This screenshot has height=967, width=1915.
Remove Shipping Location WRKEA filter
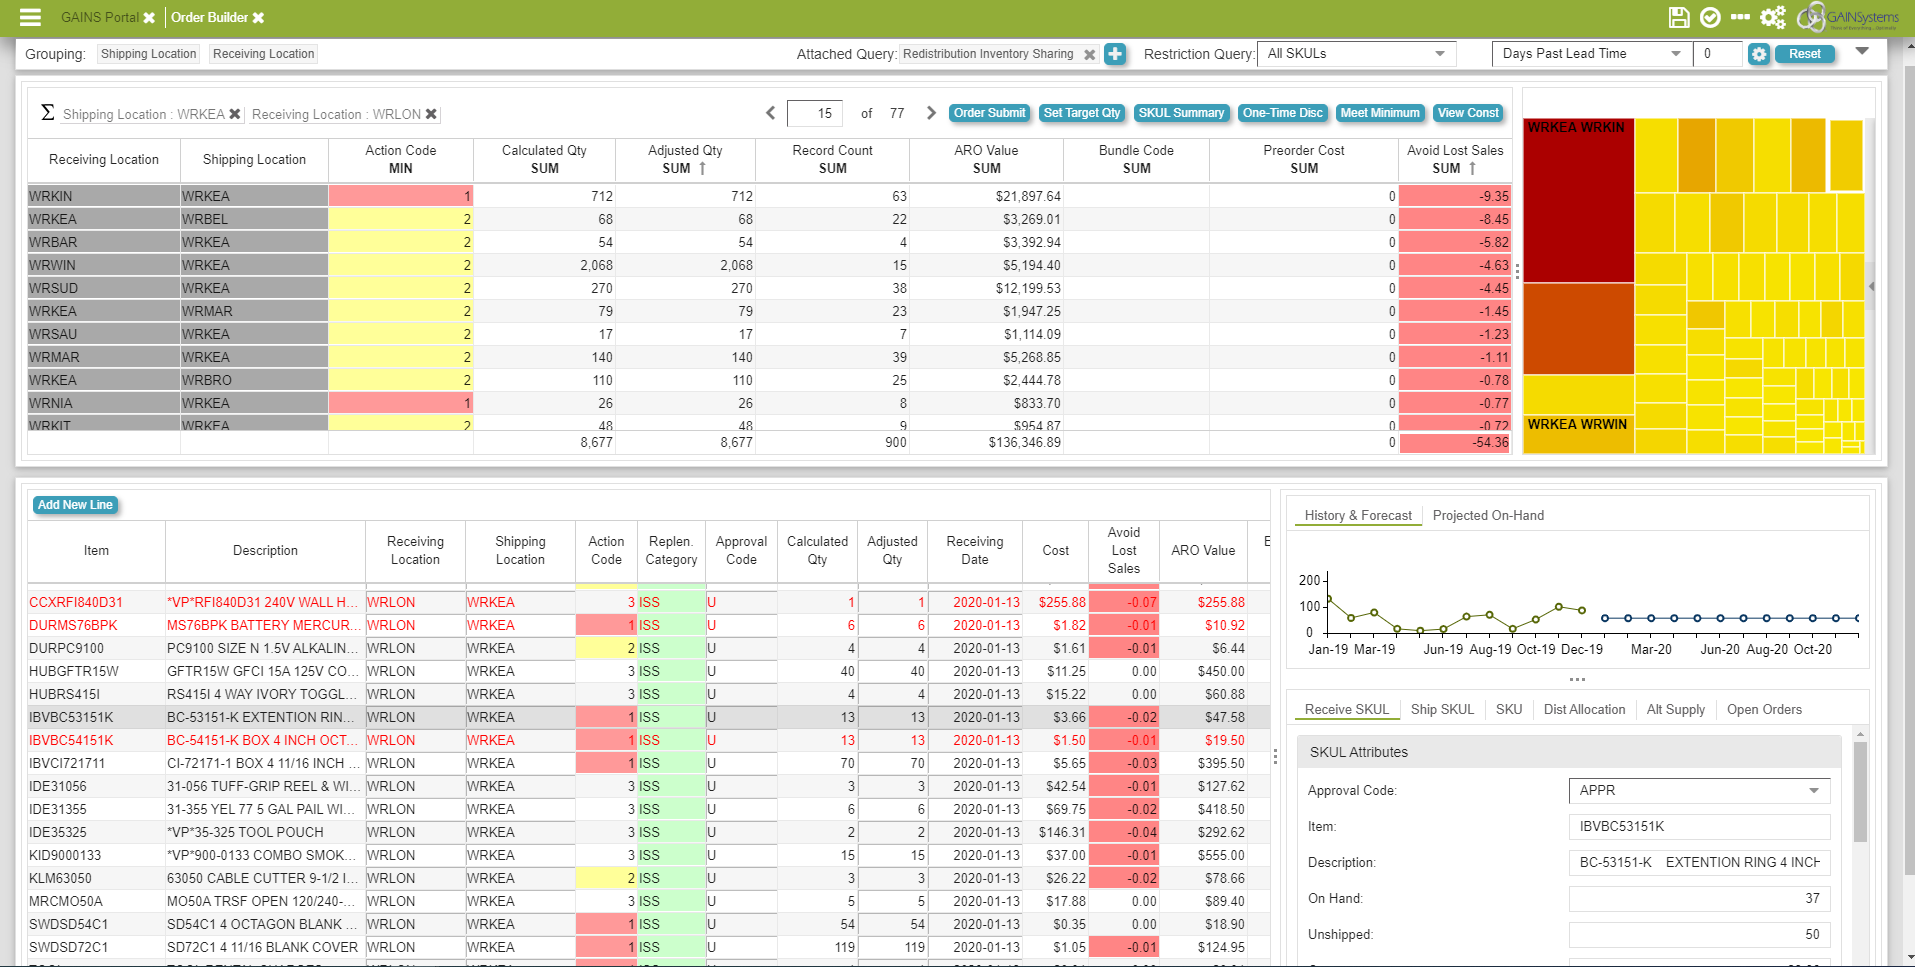coord(235,114)
